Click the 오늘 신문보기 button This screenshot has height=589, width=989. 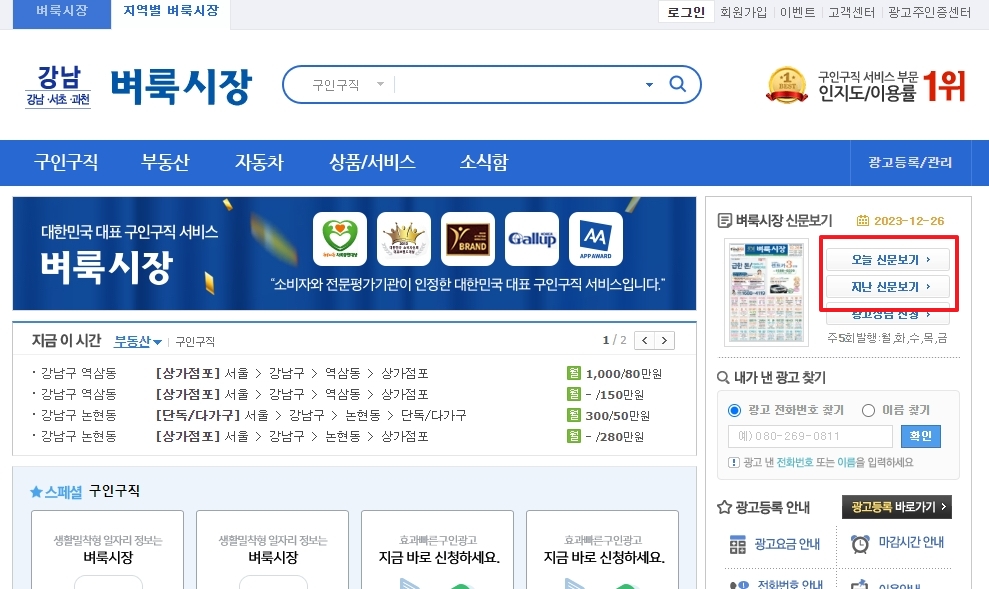[888, 259]
